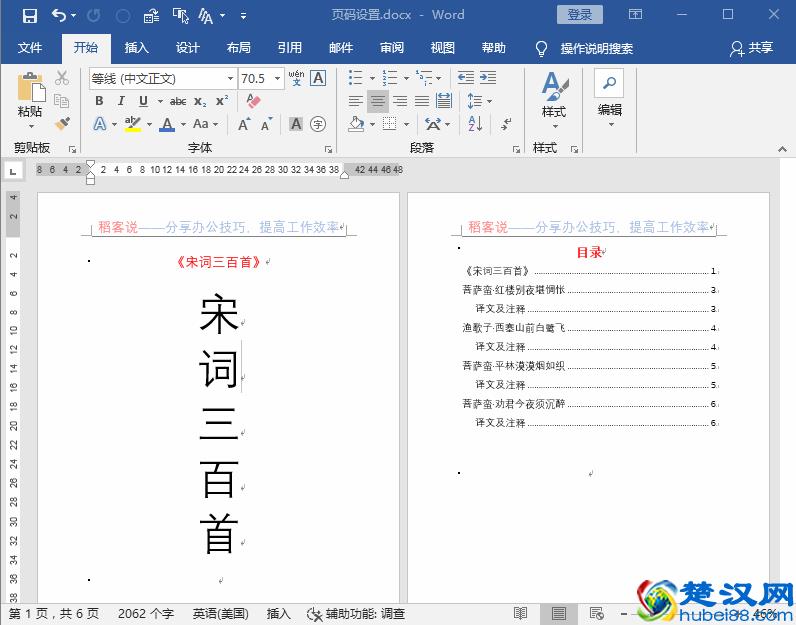Toggle italic formatting
The height and width of the screenshot is (625, 796).
click(121, 101)
